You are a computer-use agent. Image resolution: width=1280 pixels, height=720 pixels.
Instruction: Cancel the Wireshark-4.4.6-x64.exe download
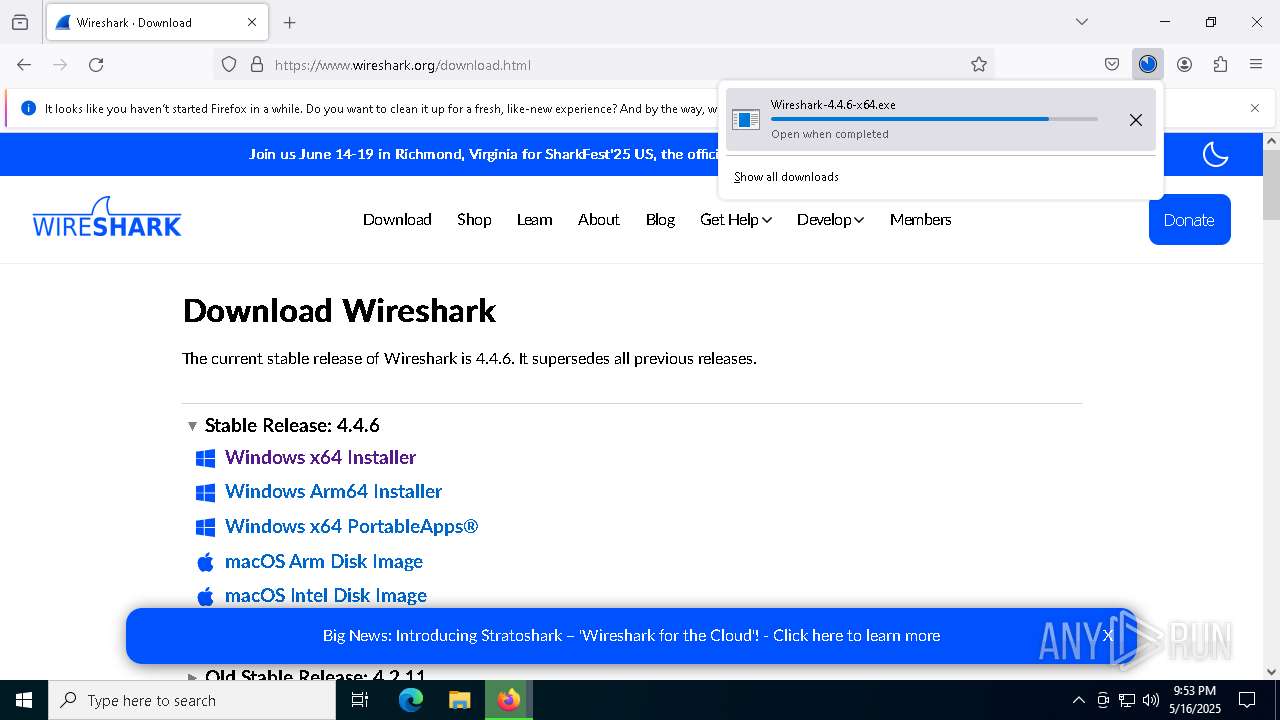tap(1136, 120)
